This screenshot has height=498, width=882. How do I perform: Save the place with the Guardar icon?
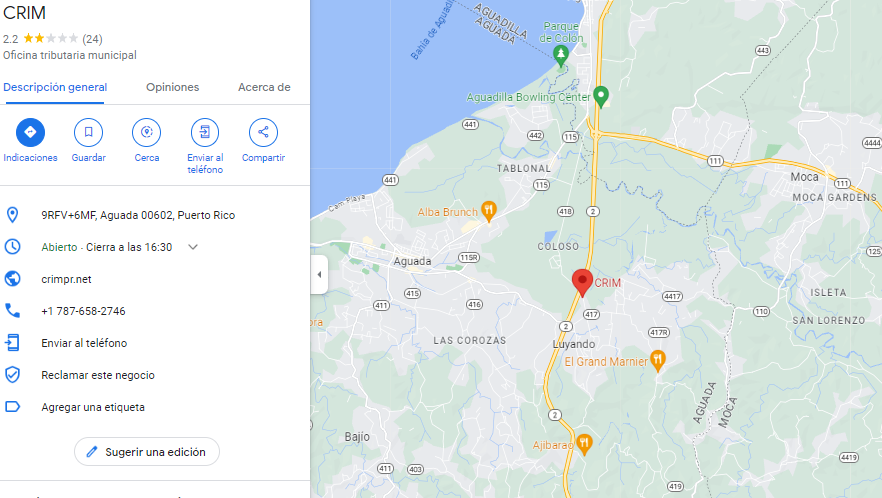tap(88, 132)
